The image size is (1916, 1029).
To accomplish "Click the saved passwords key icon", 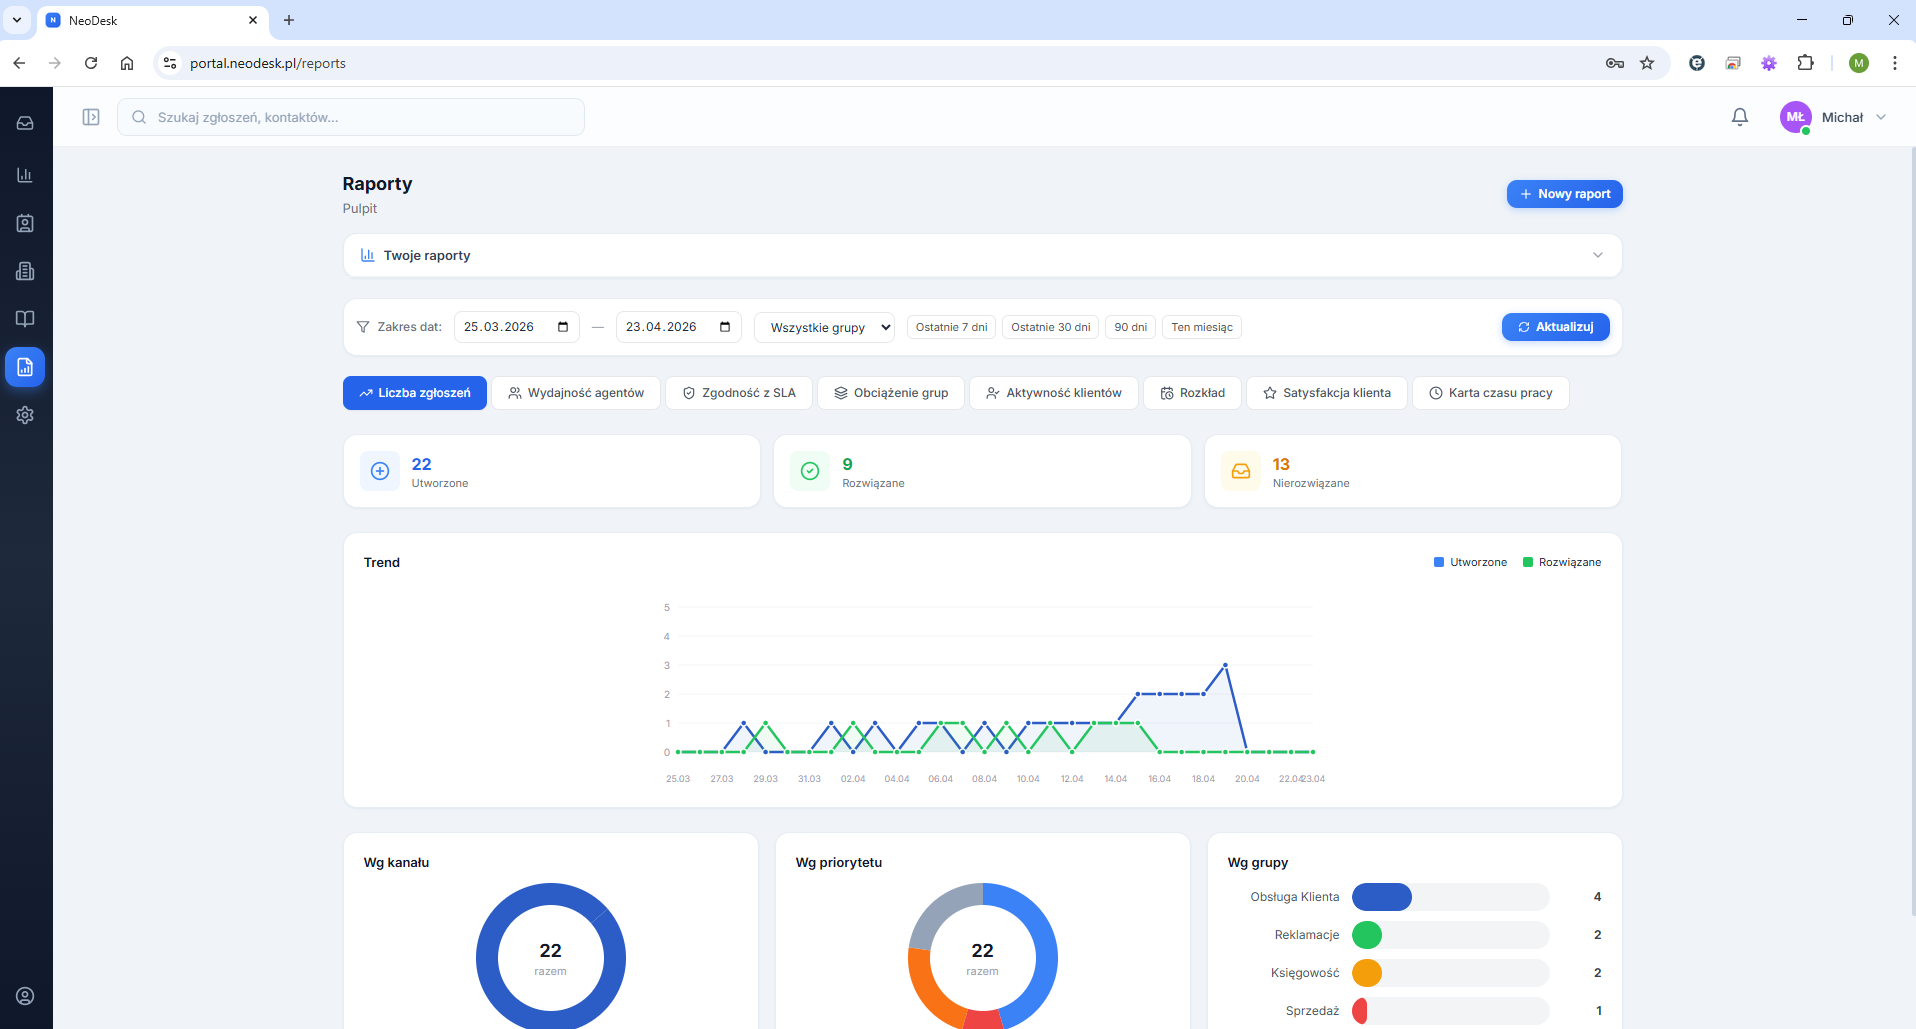I will click(1615, 63).
